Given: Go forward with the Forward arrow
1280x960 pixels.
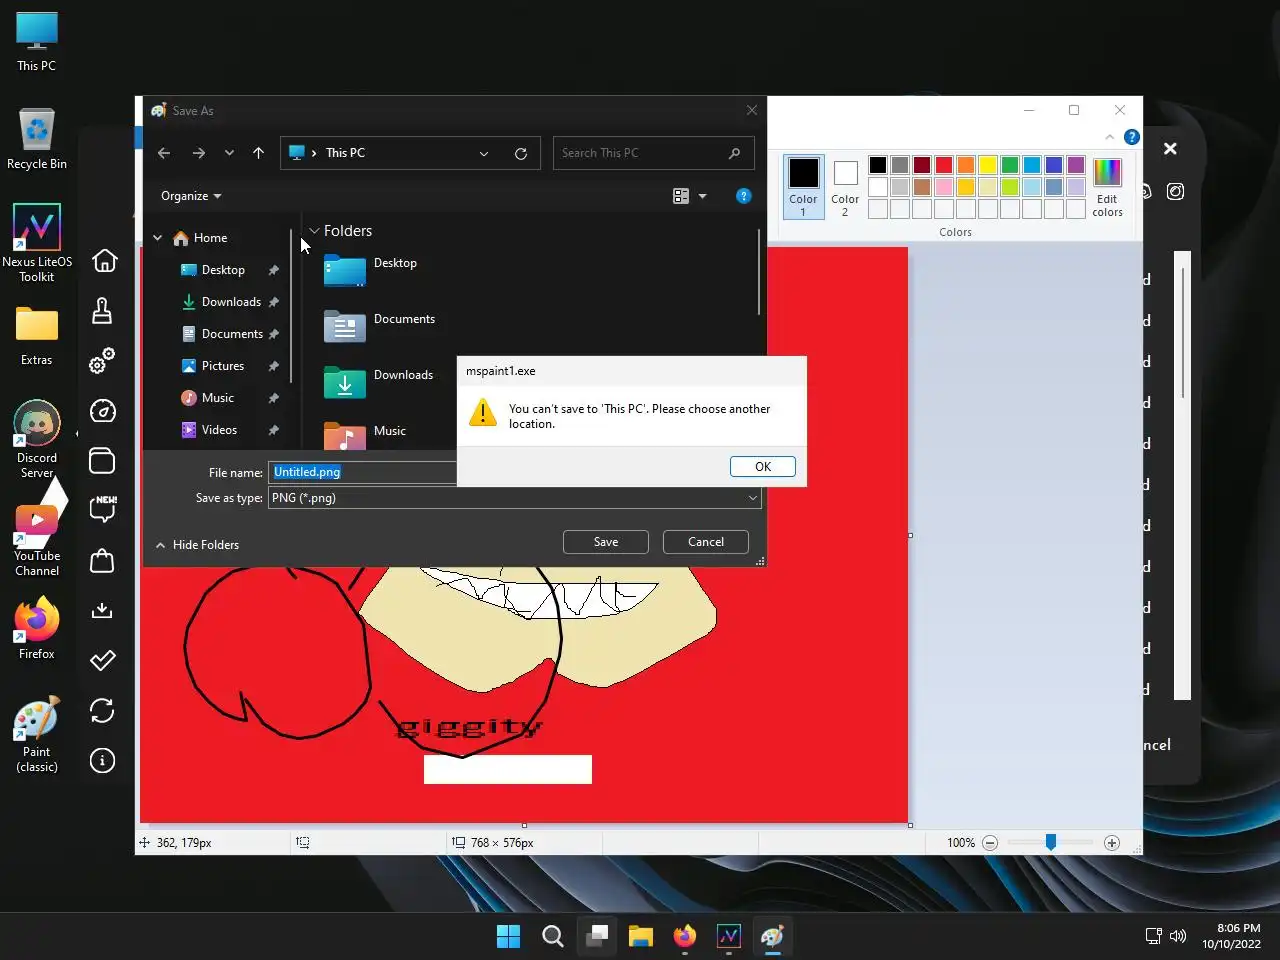Looking at the screenshot, I should coord(198,153).
